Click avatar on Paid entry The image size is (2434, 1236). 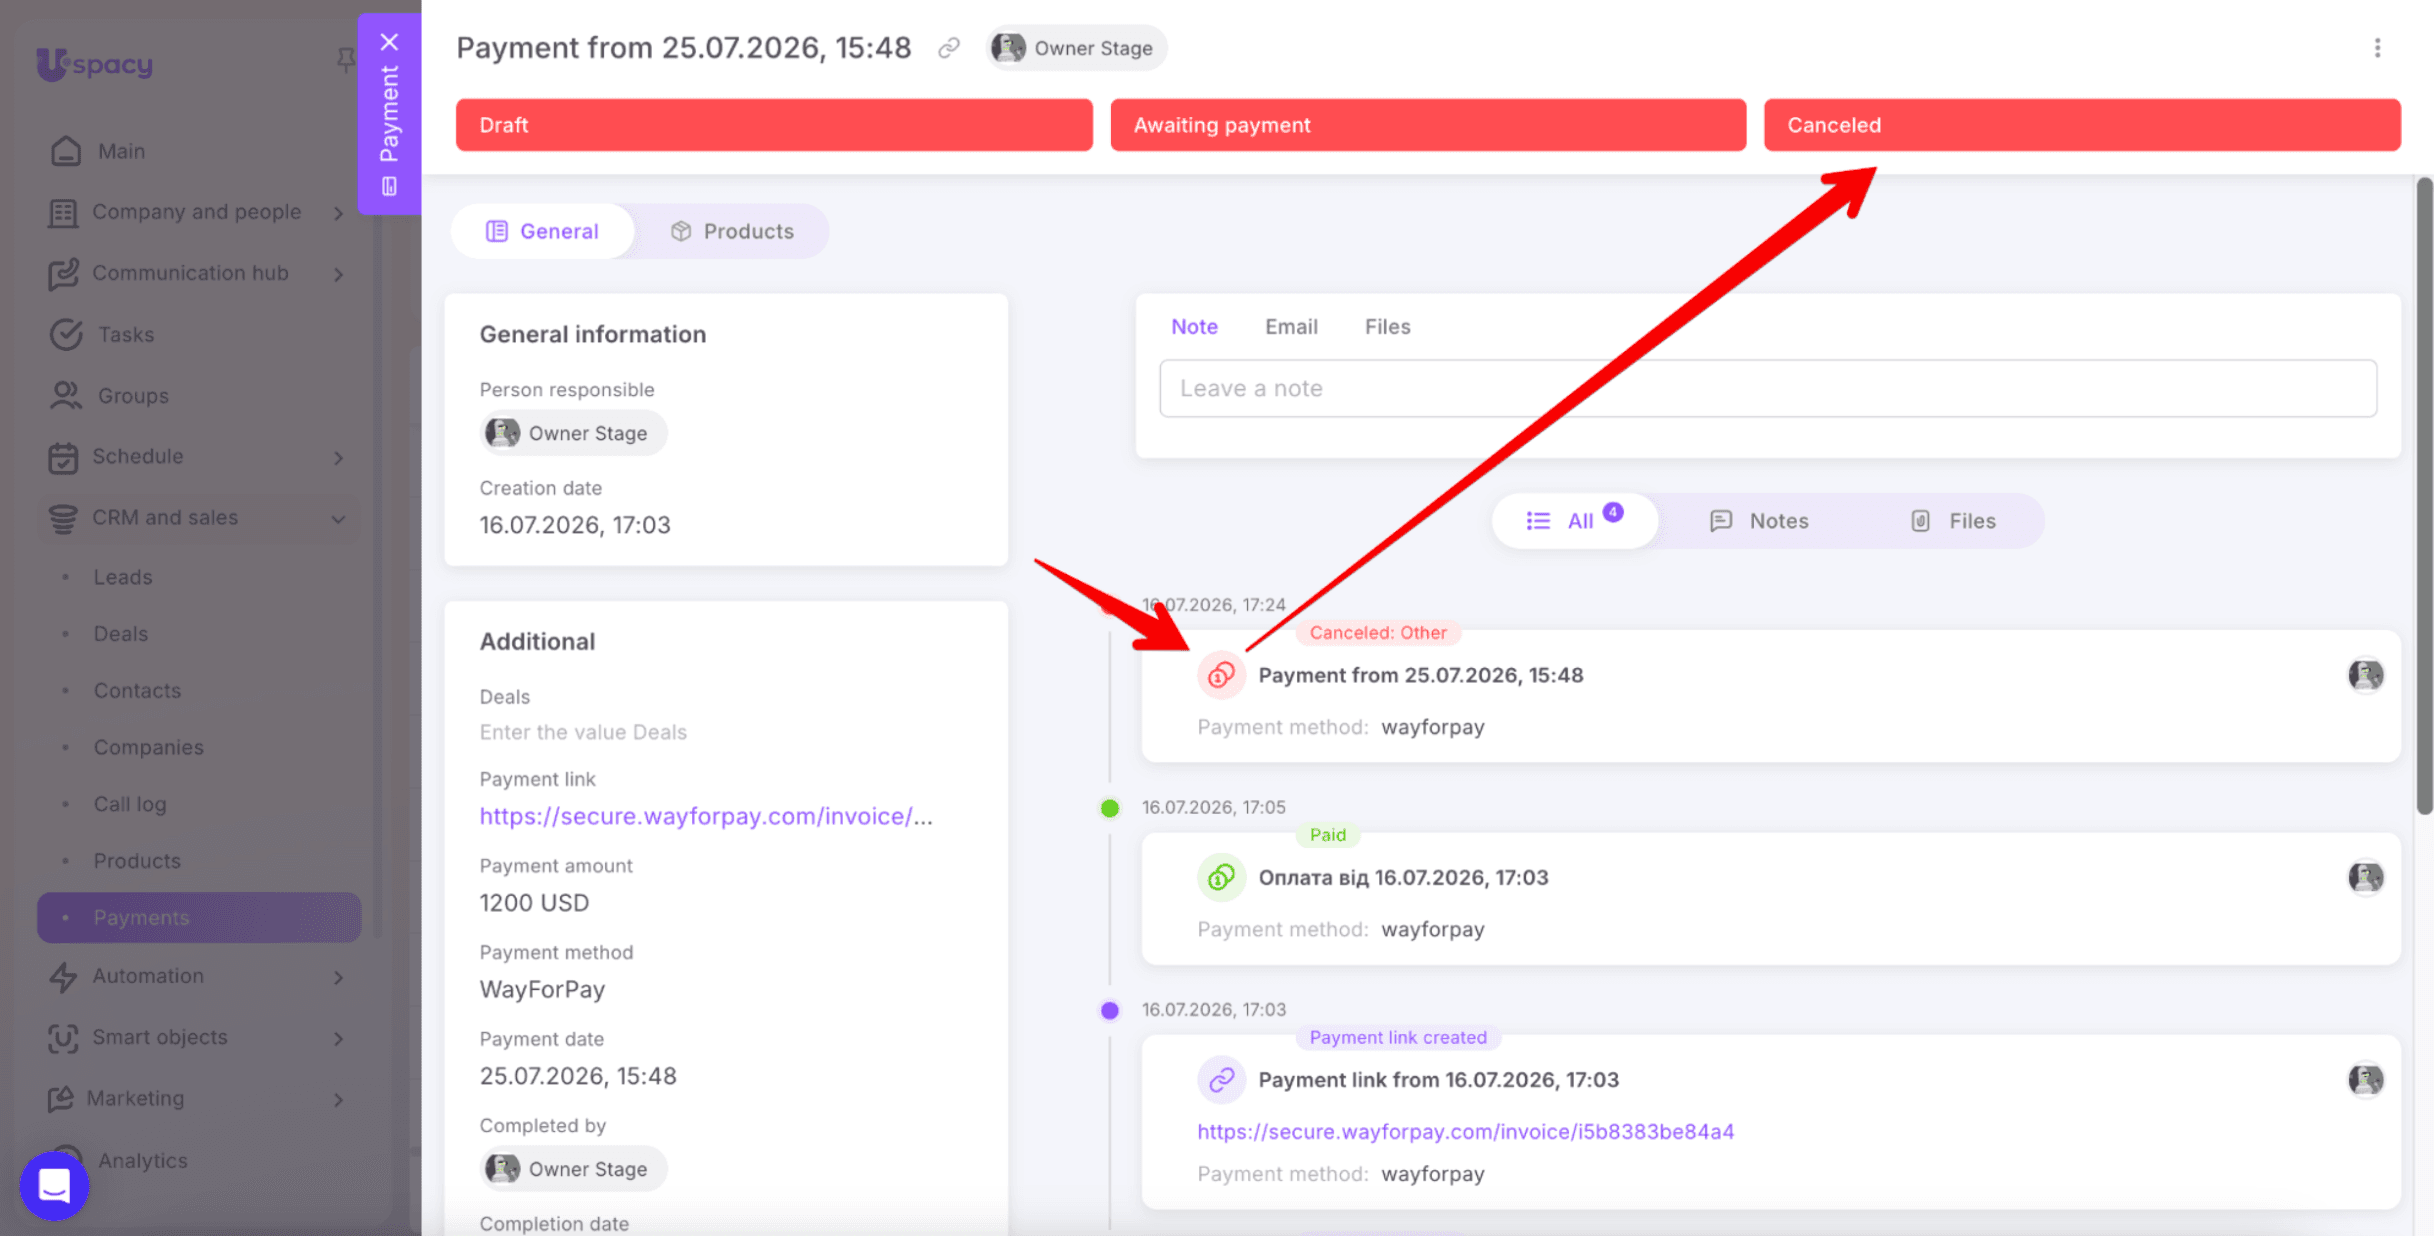(2366, 878)
